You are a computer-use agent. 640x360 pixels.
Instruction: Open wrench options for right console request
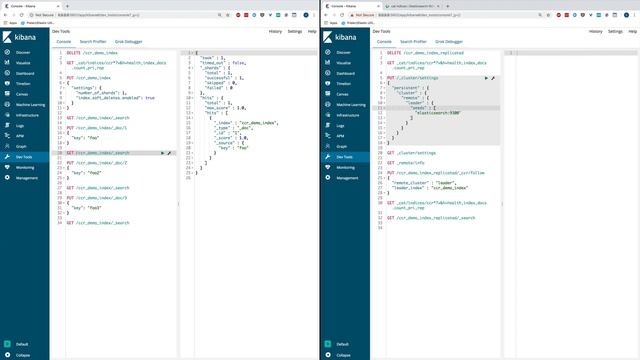[x=493, y=78]
